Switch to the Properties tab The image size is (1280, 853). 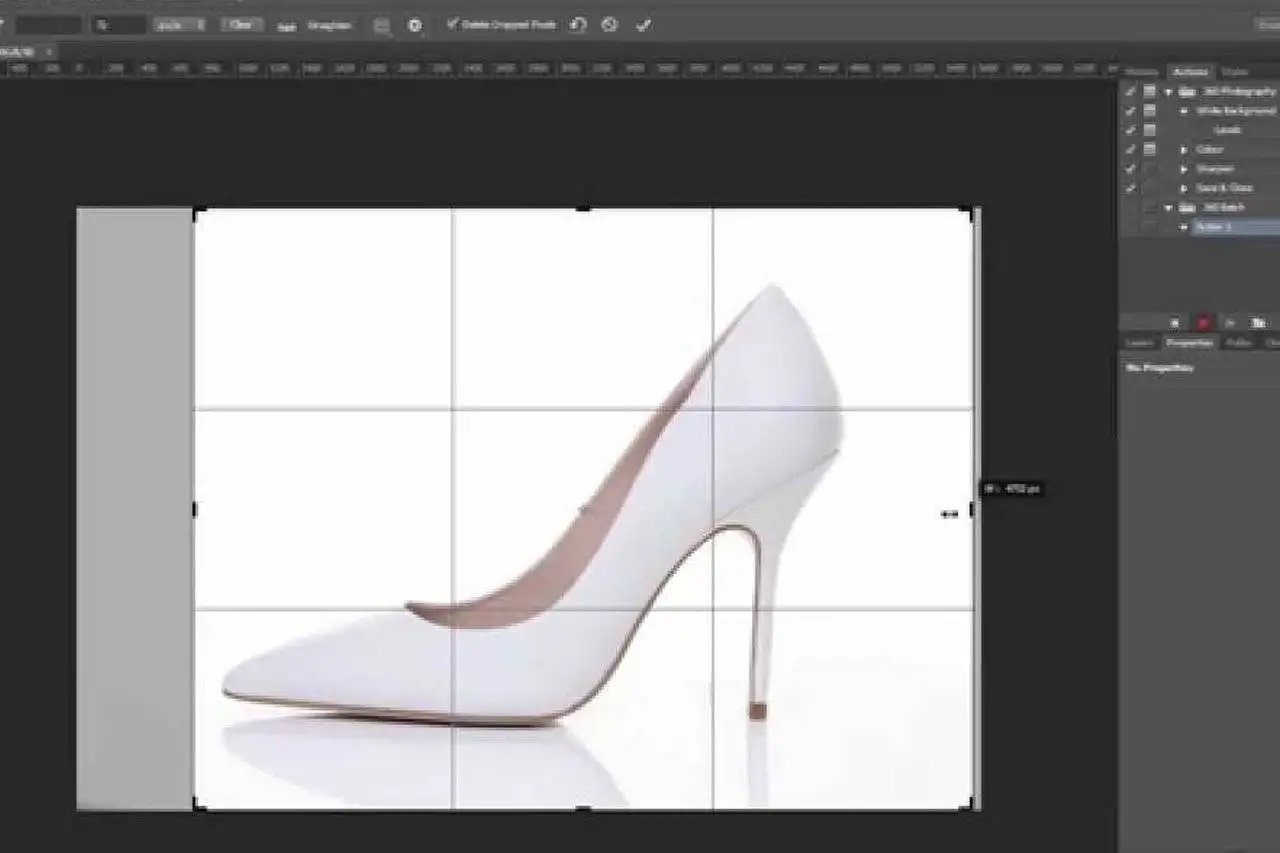1190,343
